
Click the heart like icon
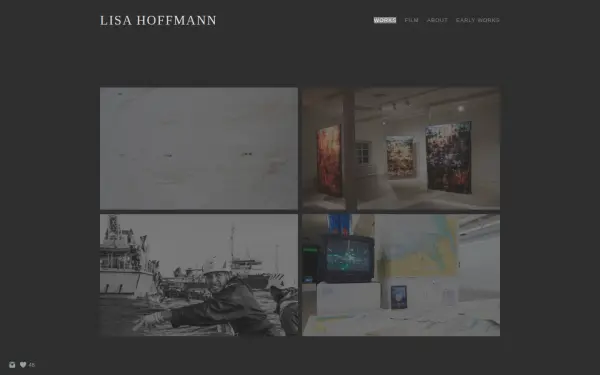pyautogui.click(x=23, y=365)
